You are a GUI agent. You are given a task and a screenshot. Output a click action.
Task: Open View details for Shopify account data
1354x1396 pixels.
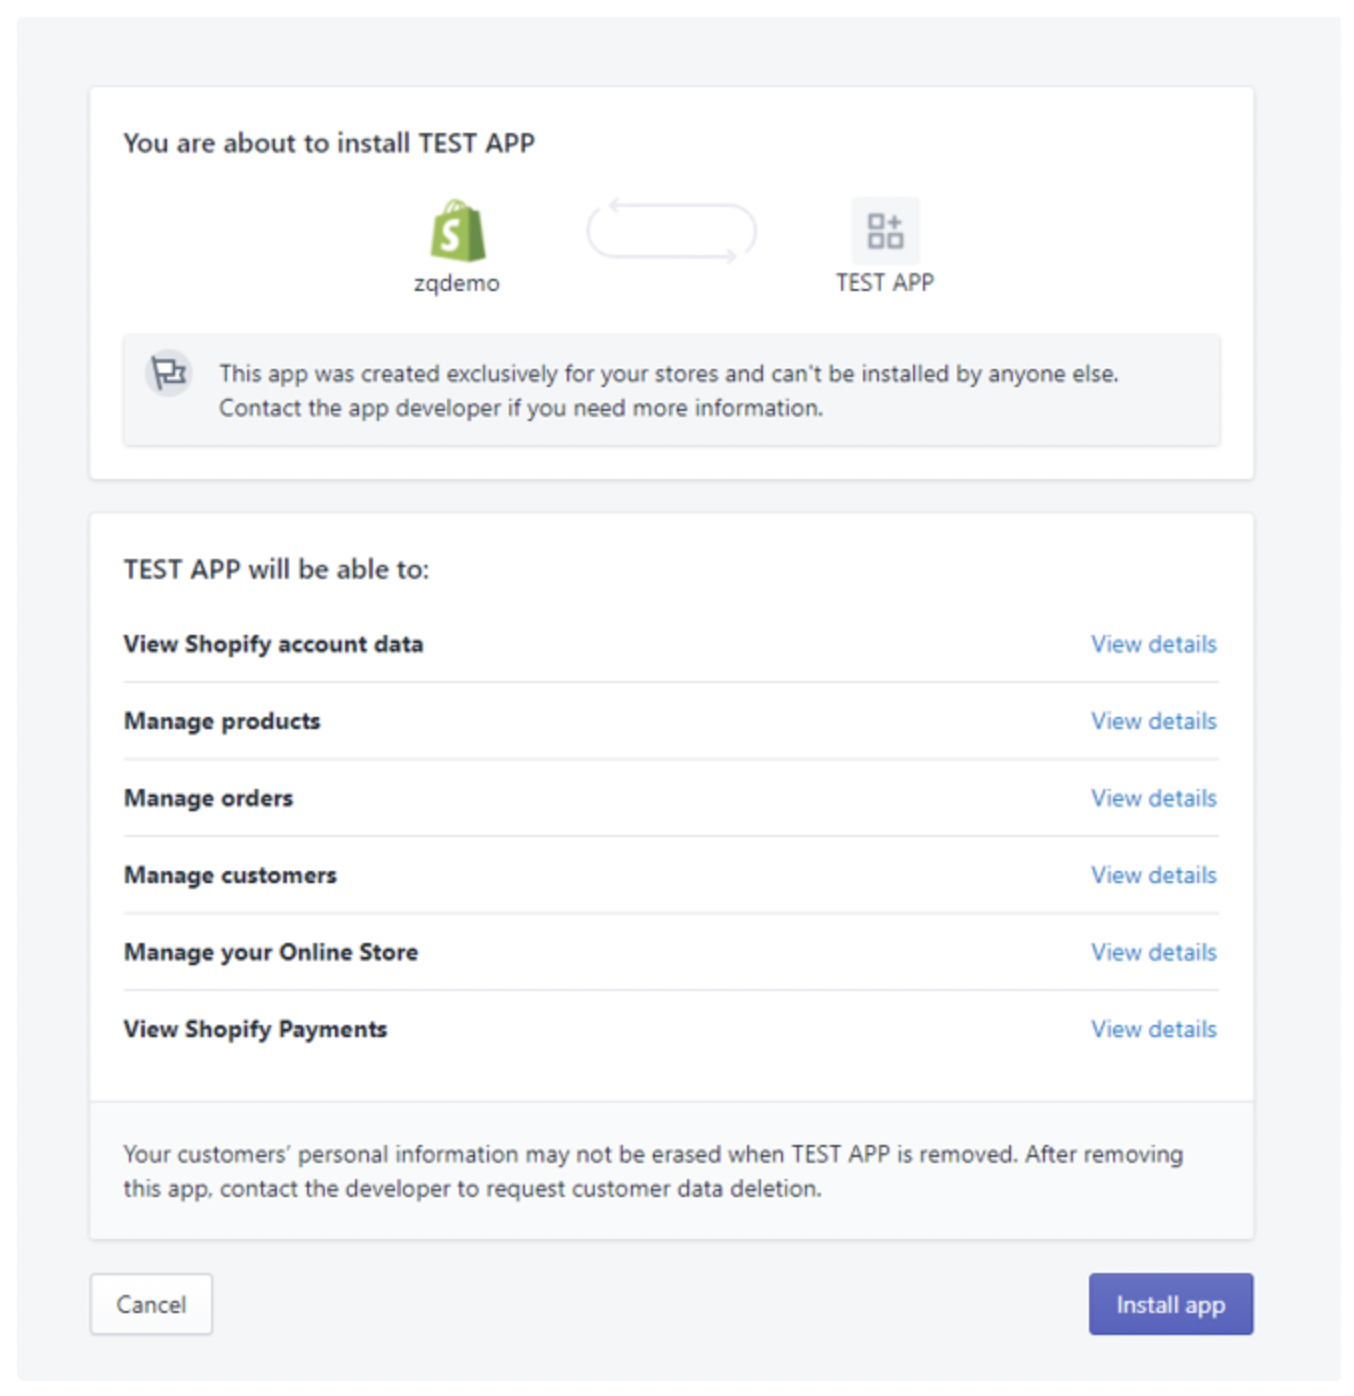pyautogui.click(x=1153, y=645)
